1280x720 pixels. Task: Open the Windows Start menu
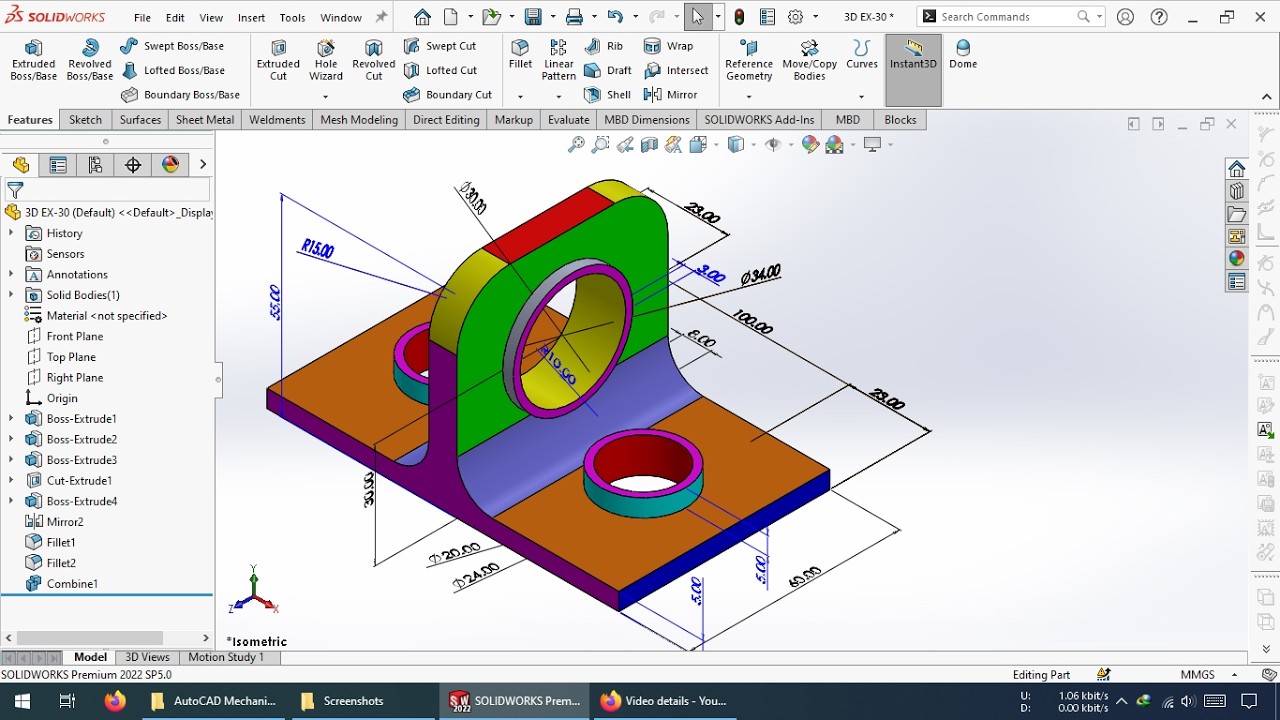pyautogui.click(x=21, y=701)
